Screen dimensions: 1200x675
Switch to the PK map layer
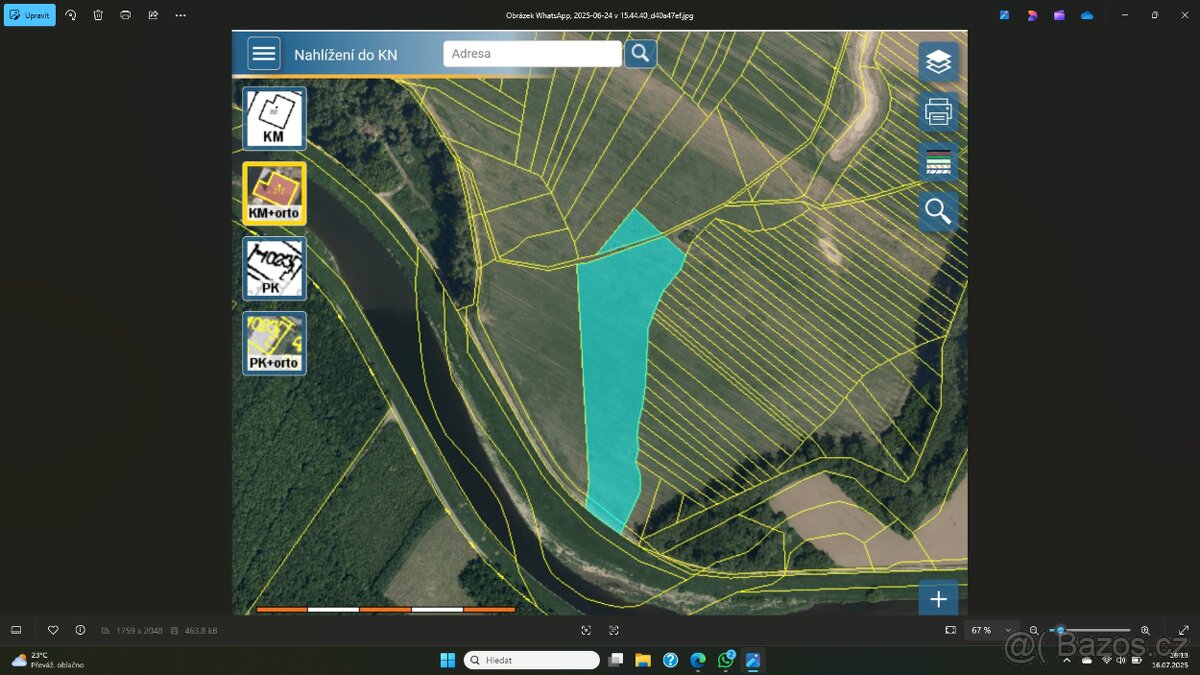pos(274,268)
